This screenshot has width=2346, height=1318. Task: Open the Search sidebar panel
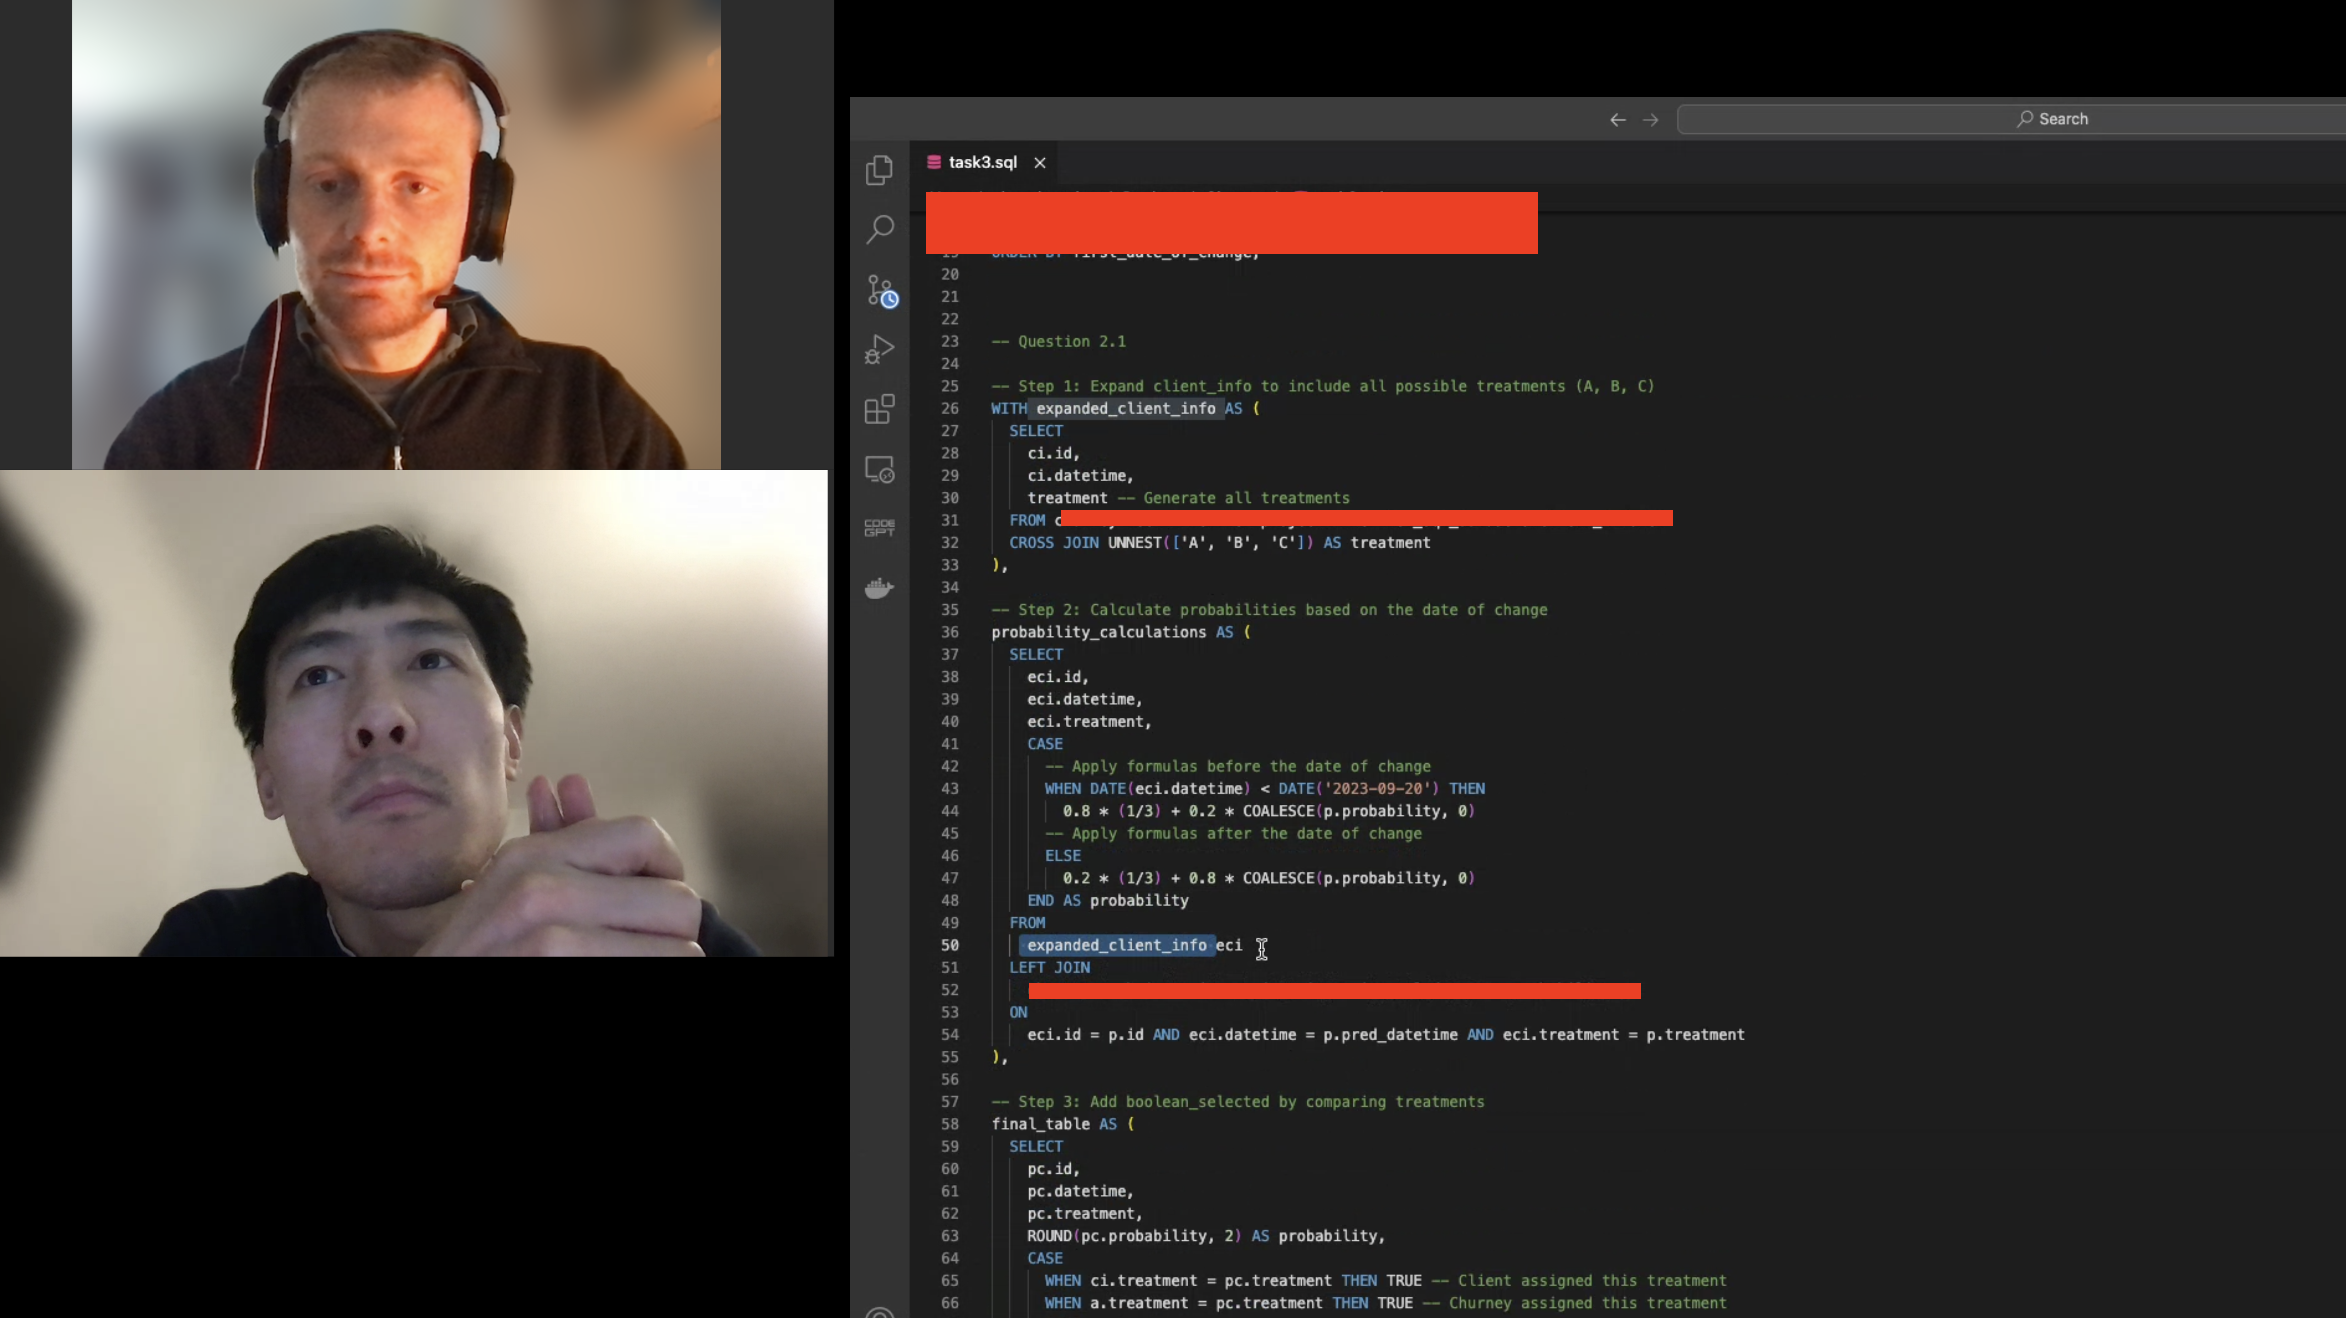[x=879, y=230]
